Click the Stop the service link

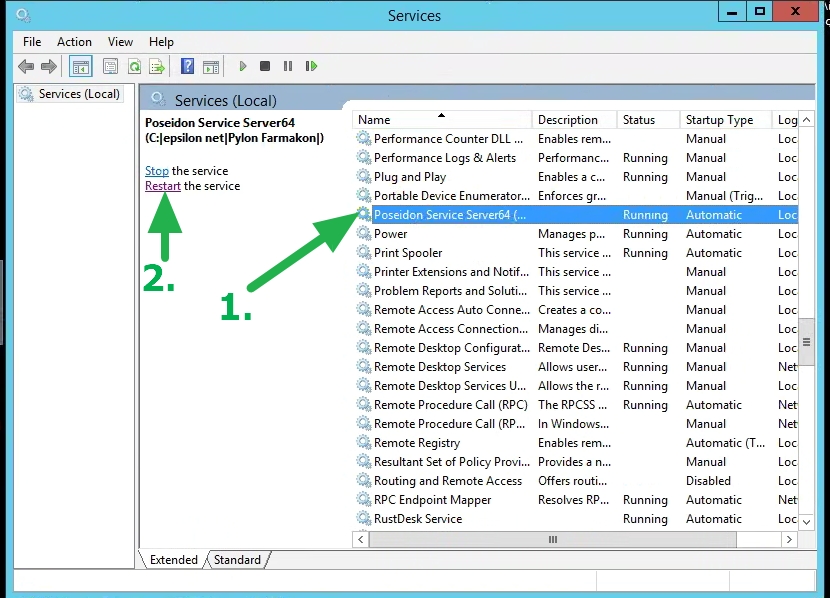click(x=156, y=171)
